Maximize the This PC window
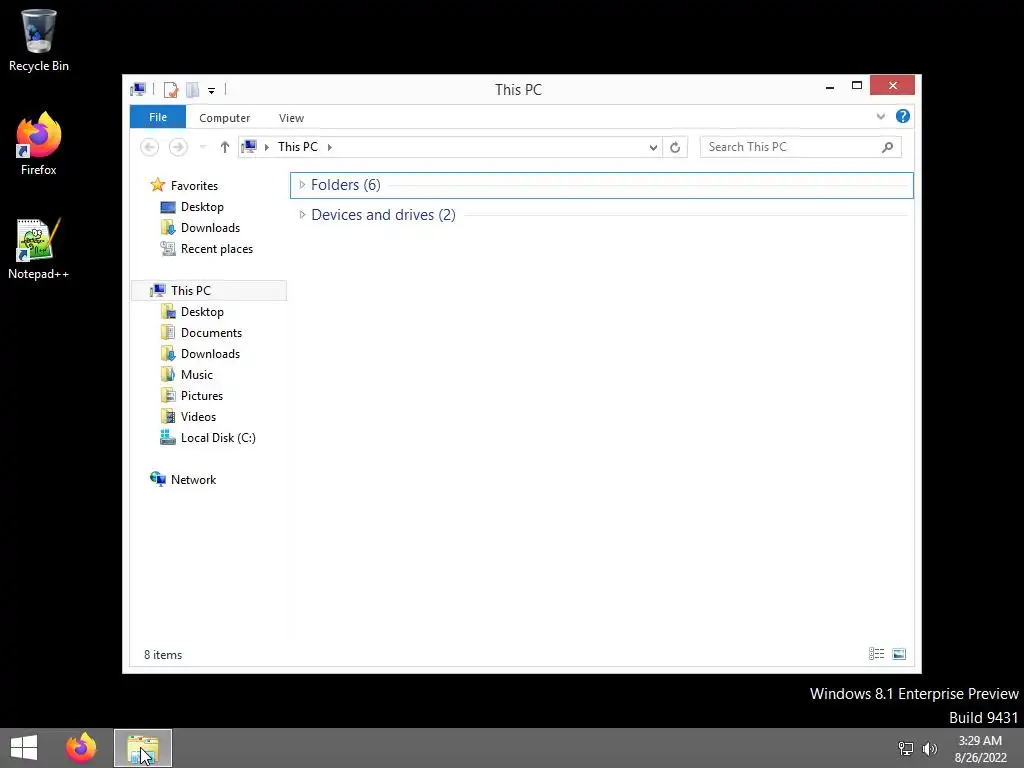This screenshot has width=1024, height=768. click(x=857, y=86)
